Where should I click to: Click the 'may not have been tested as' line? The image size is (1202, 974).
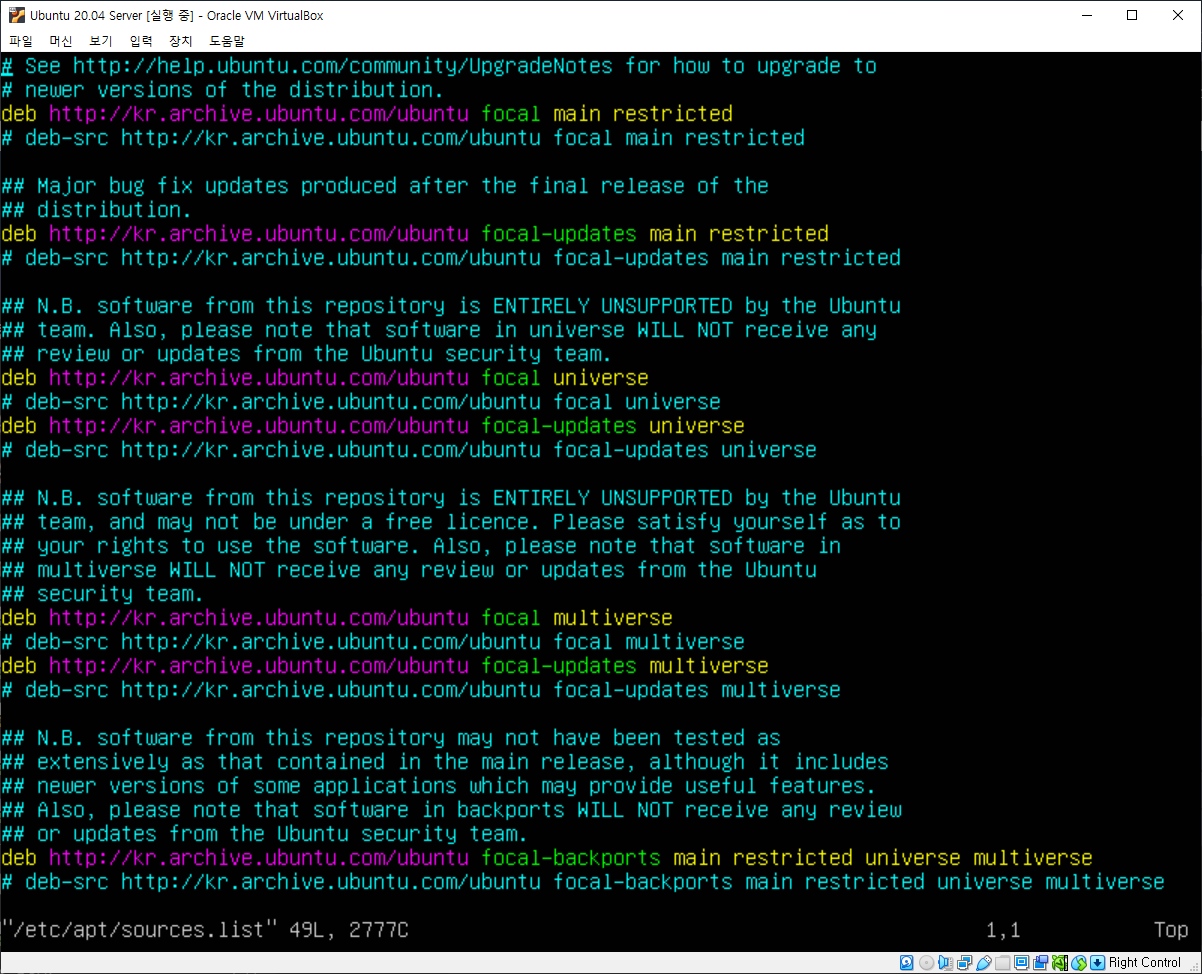391,738
